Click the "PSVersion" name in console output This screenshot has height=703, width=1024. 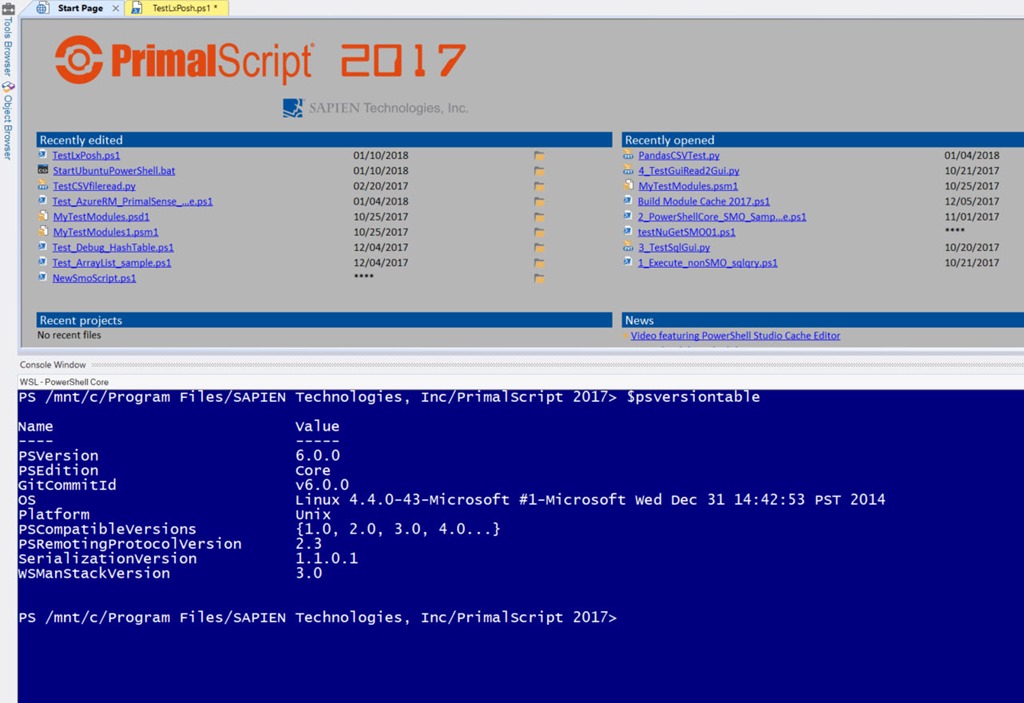point(58,455)
